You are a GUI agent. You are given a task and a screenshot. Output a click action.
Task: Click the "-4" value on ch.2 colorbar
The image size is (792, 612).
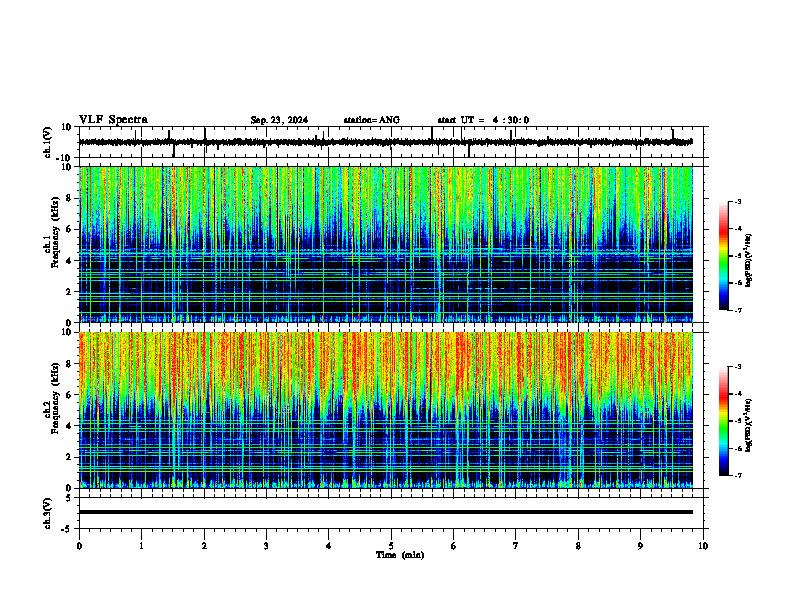[738, 394]
